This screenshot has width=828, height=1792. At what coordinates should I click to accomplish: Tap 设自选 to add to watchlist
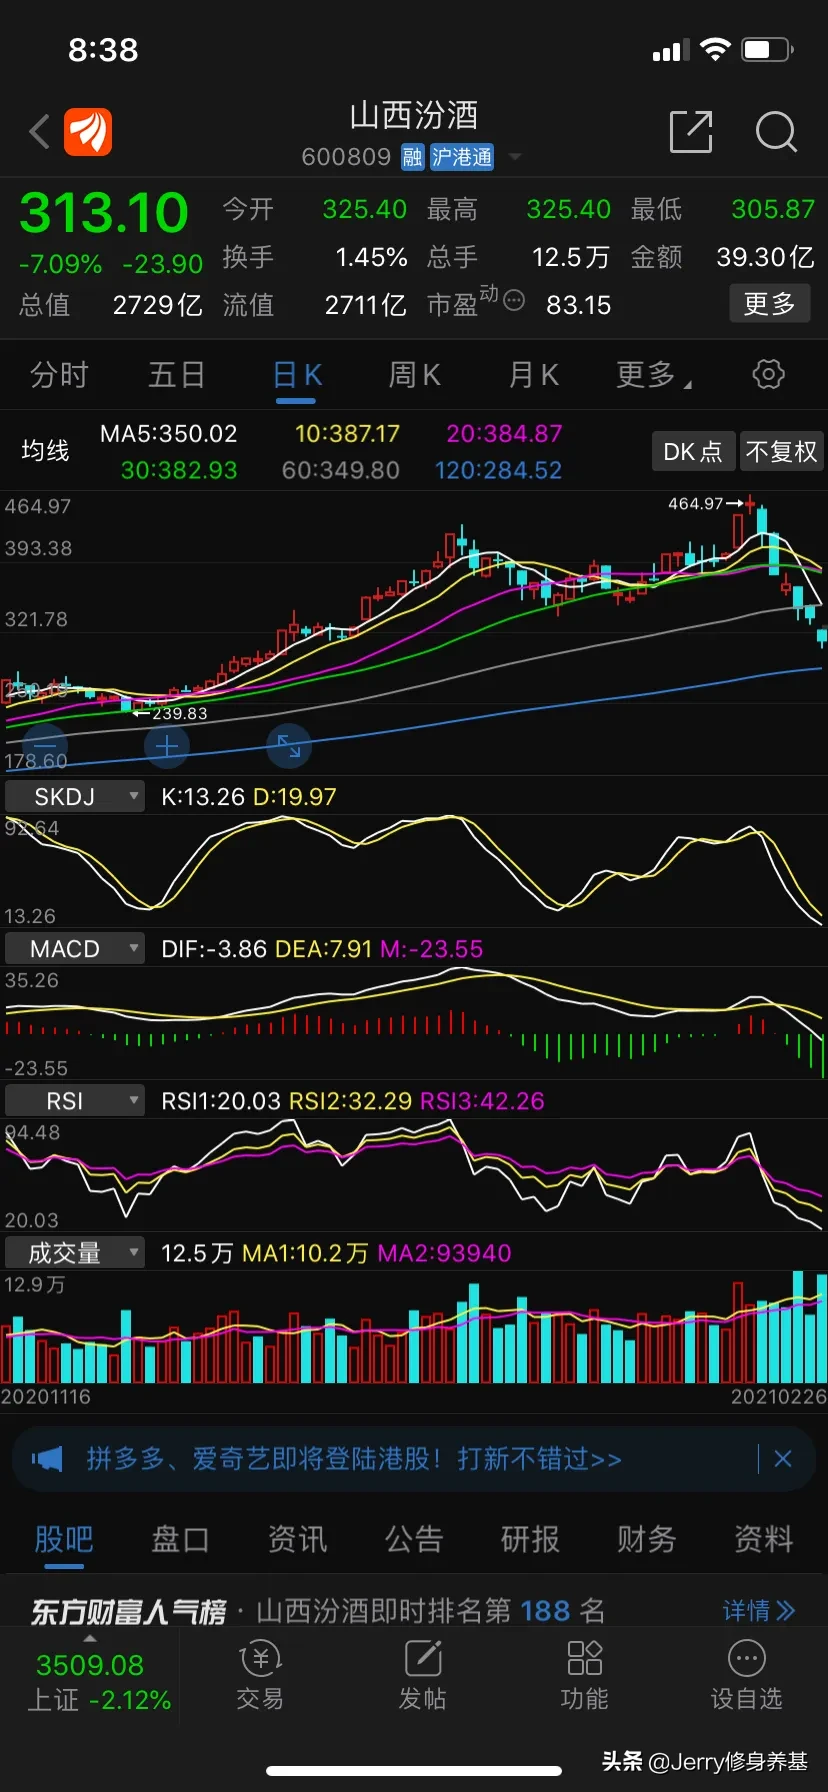pos(746,1676)
